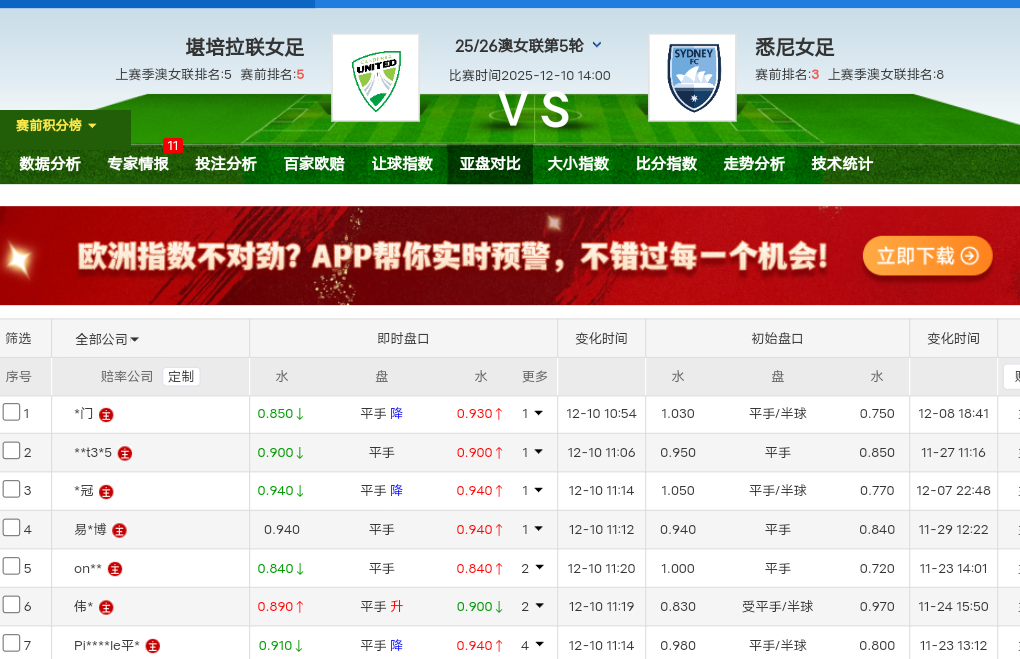The image size is (1020, 659).
Task: Expand the 全部公司 company filter dropdown
Action: pos(107,339)
